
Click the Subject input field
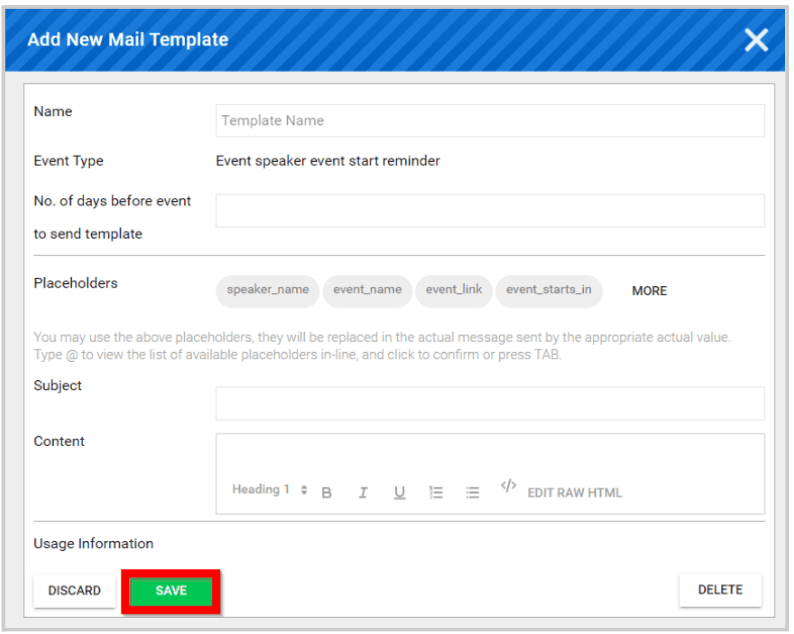490,404
